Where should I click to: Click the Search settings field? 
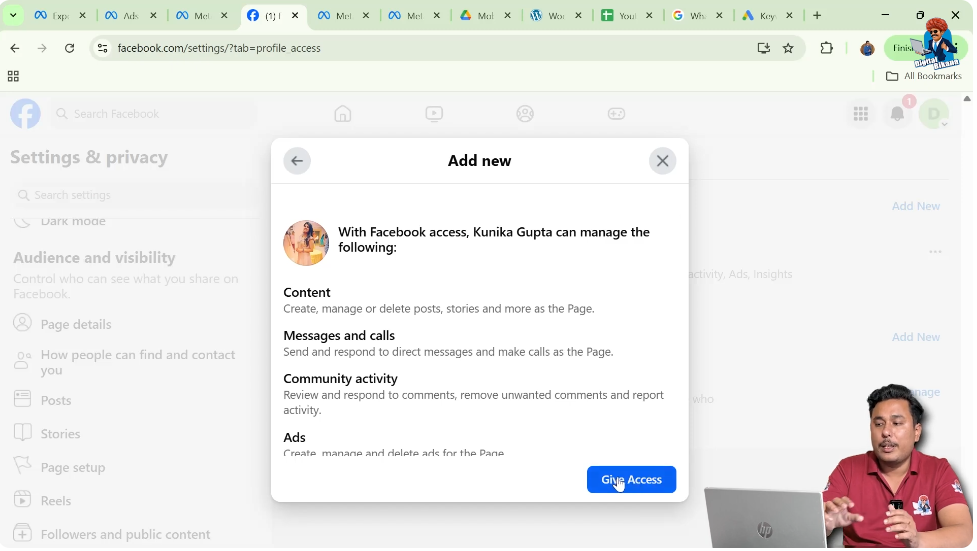(136, 196)
